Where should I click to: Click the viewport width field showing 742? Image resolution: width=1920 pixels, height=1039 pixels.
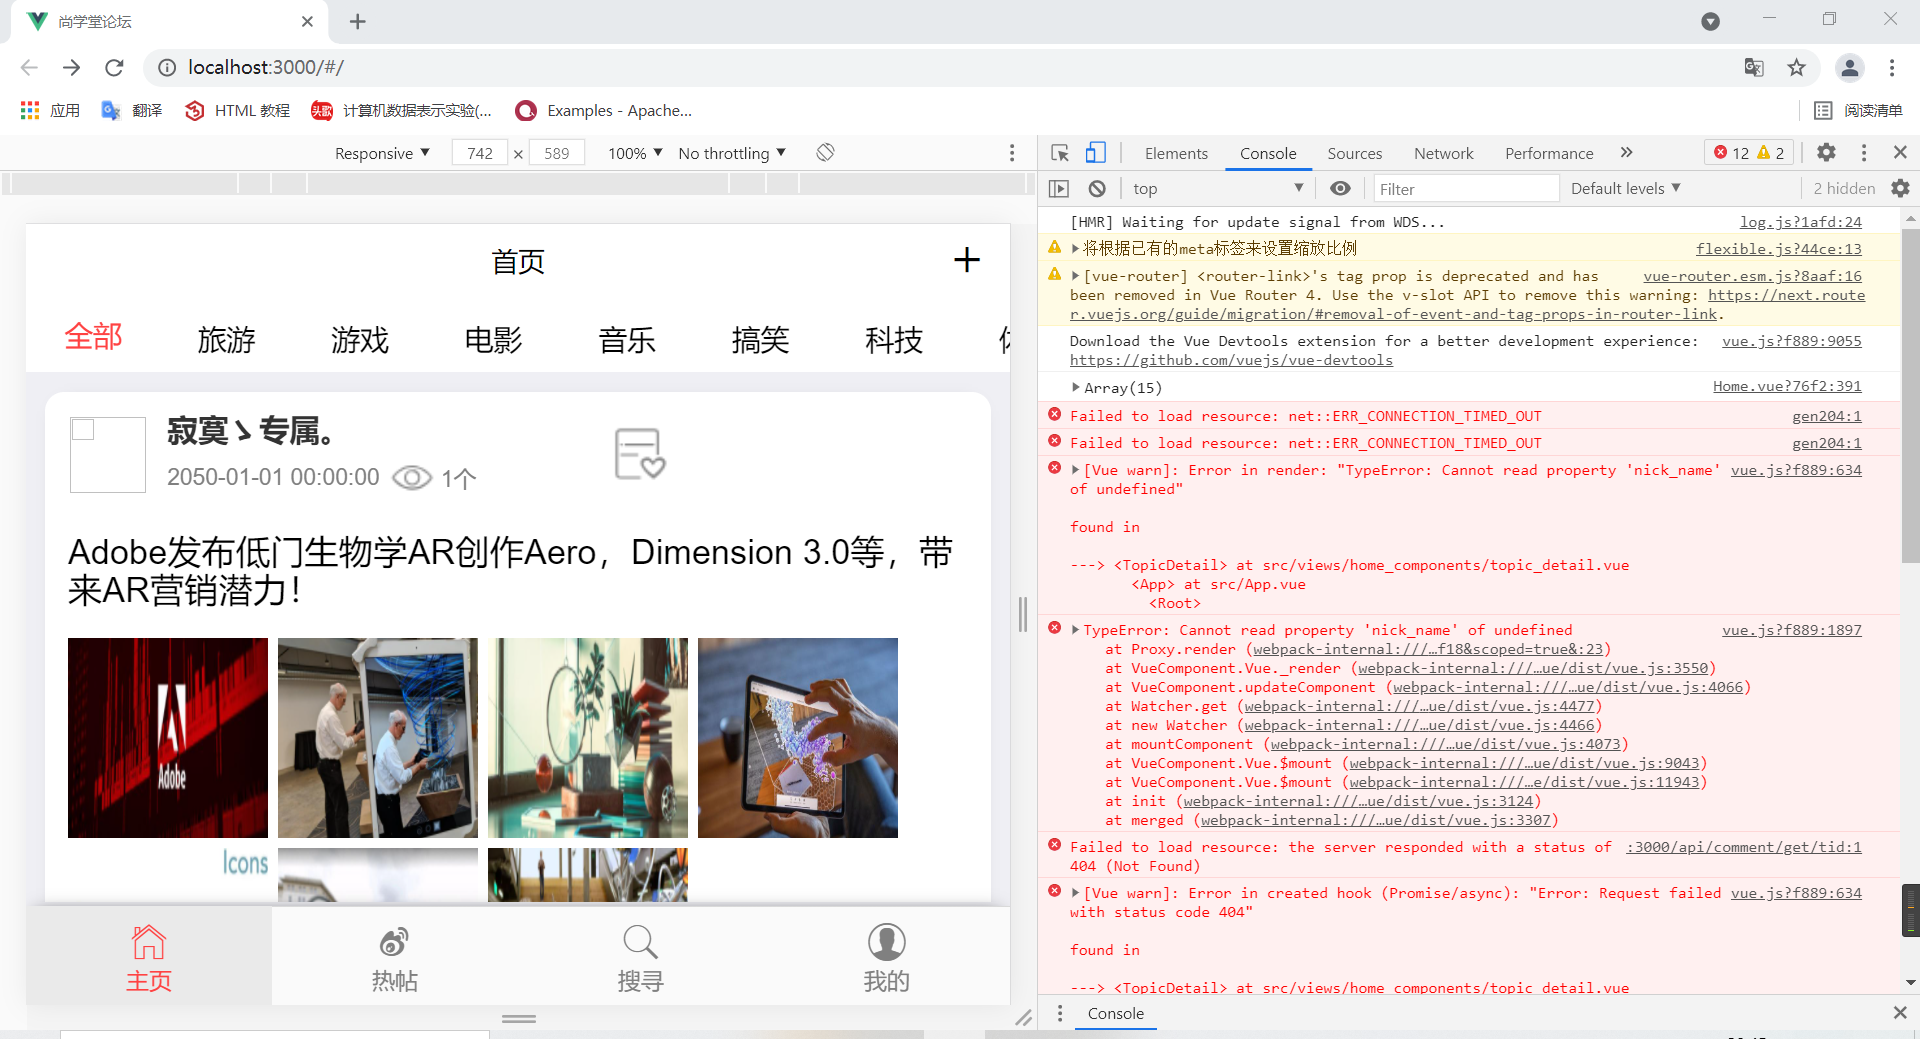click(480, 153)
